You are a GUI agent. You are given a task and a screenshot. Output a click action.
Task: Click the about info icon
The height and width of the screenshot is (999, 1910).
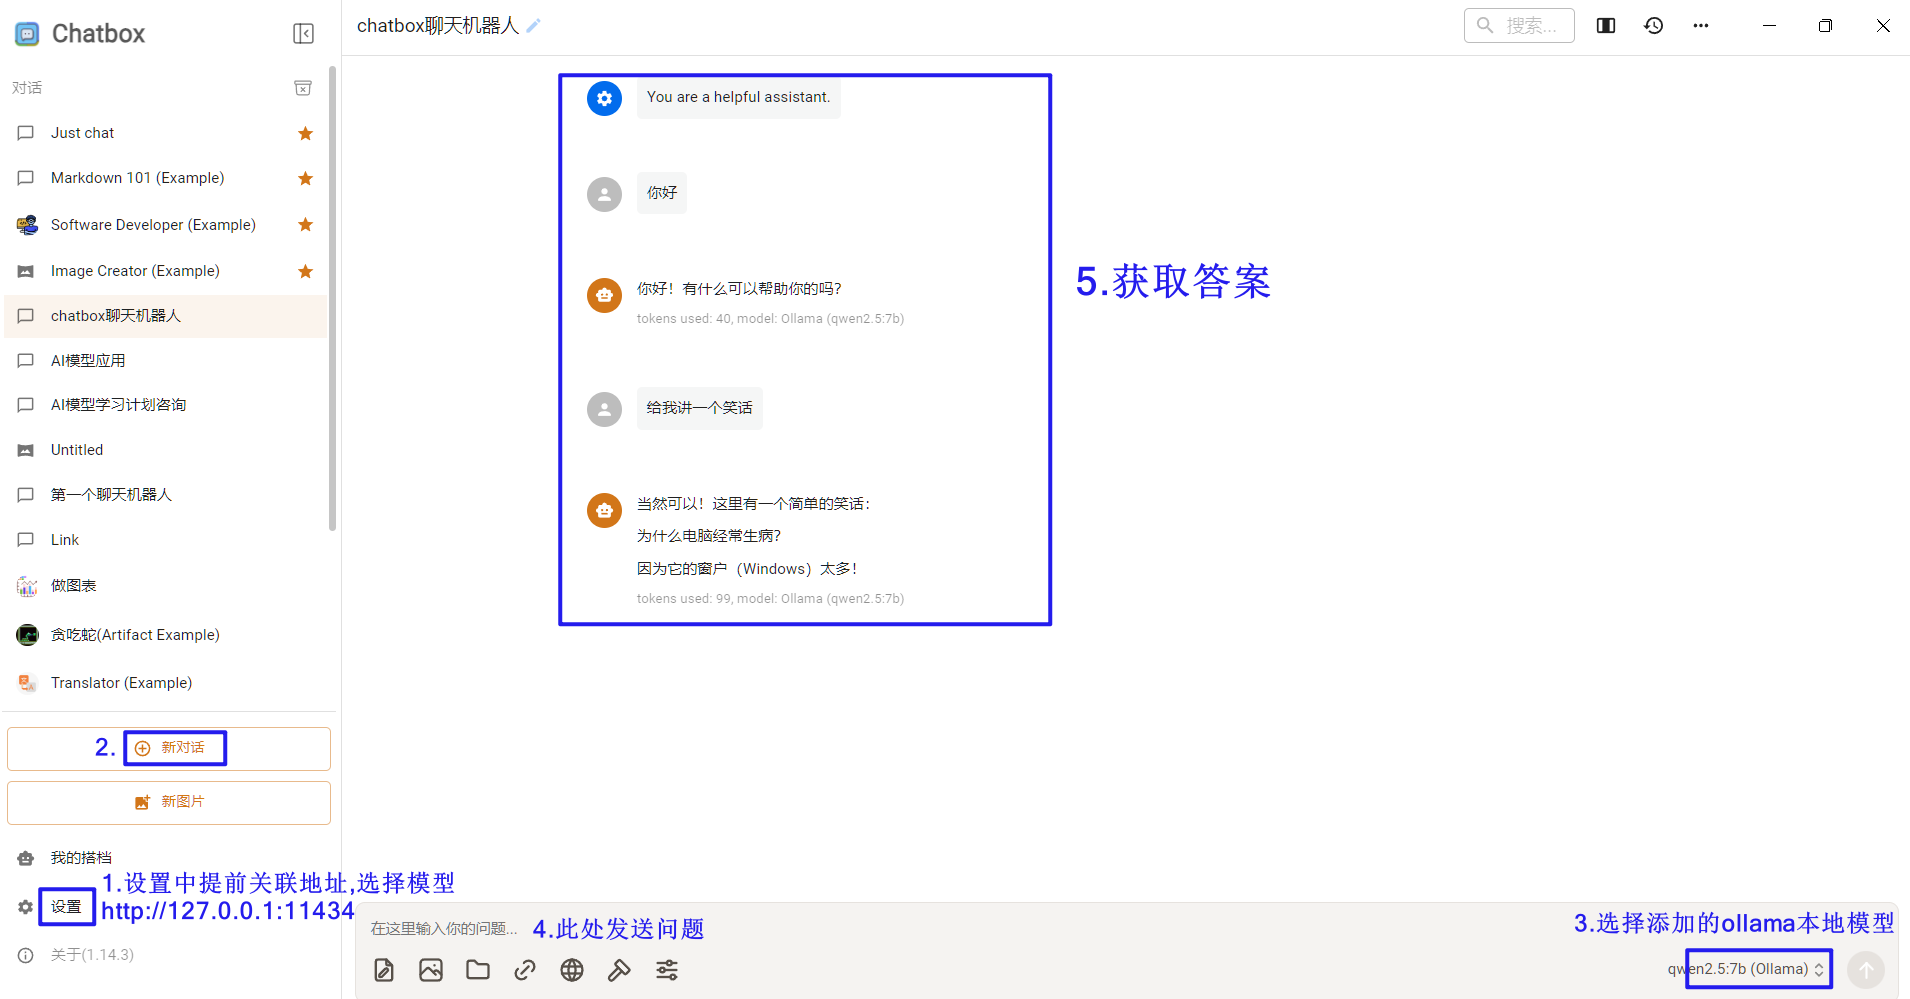pos(26,955)
